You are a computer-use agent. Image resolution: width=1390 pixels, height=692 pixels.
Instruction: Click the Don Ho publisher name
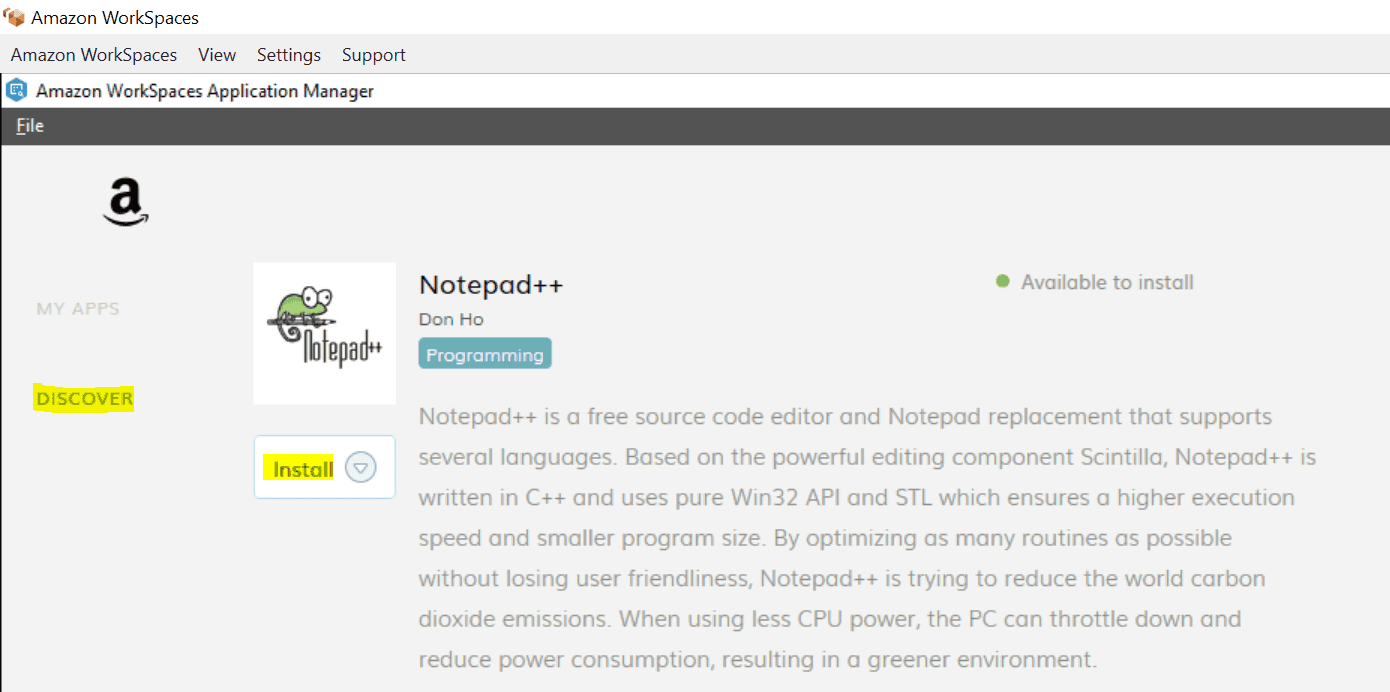click(451, 319)
